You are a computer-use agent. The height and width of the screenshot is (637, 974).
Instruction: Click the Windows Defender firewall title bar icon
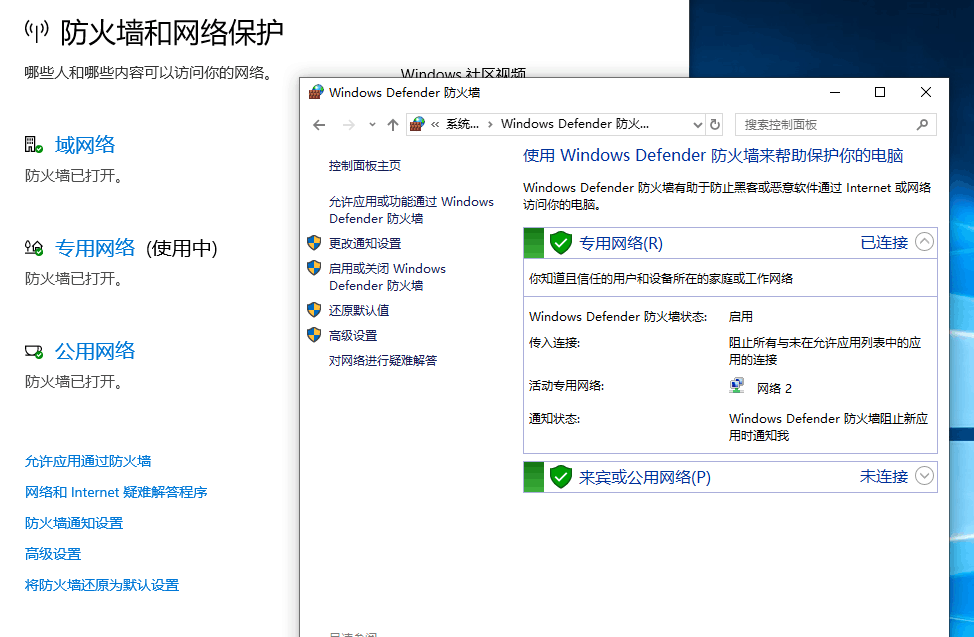pyautogui.click(x=316, y=93)
